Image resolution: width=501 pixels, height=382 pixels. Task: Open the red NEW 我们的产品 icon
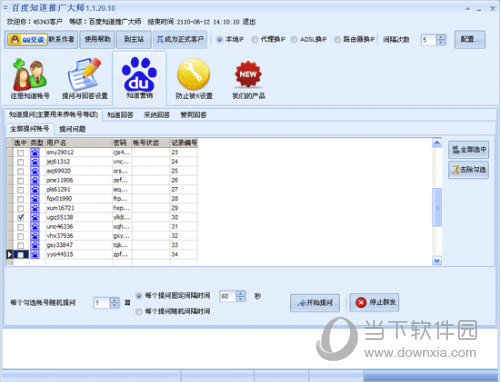pos(248,79)
